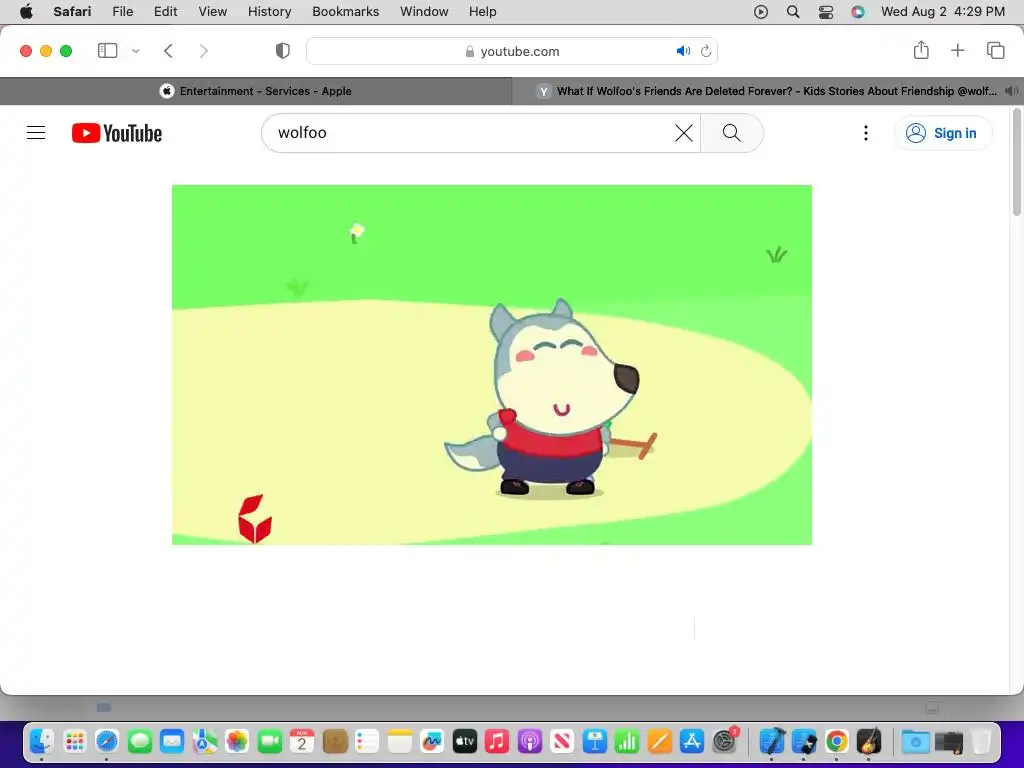Screen dimensions: 1024x768
Task: Open Reminders from the Dock
Action: click(x=367, y=742)
